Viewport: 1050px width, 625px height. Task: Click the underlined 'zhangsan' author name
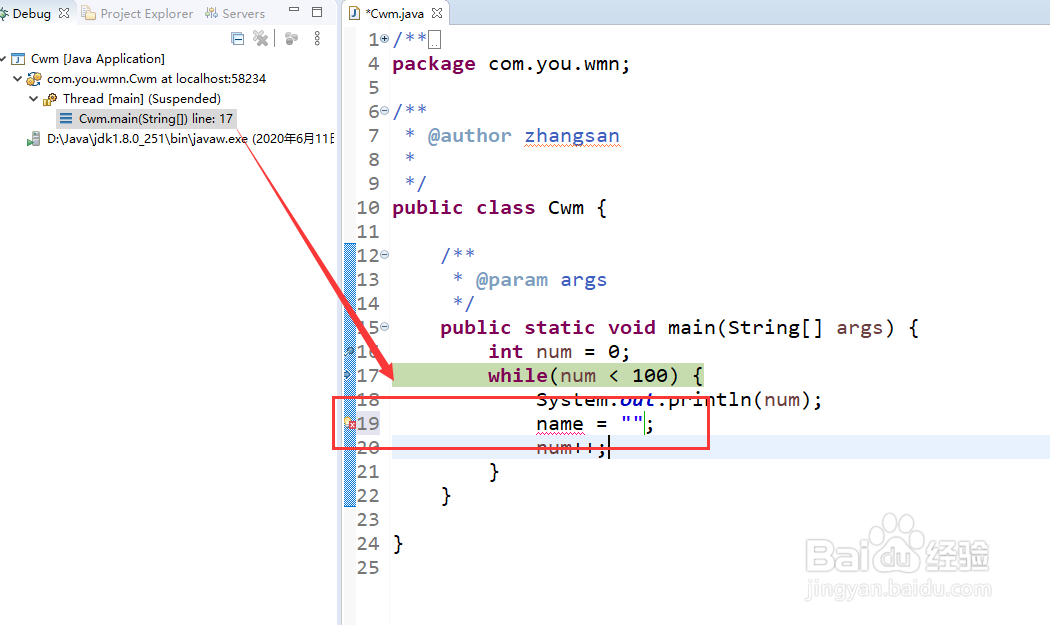(x=572, y=136)
